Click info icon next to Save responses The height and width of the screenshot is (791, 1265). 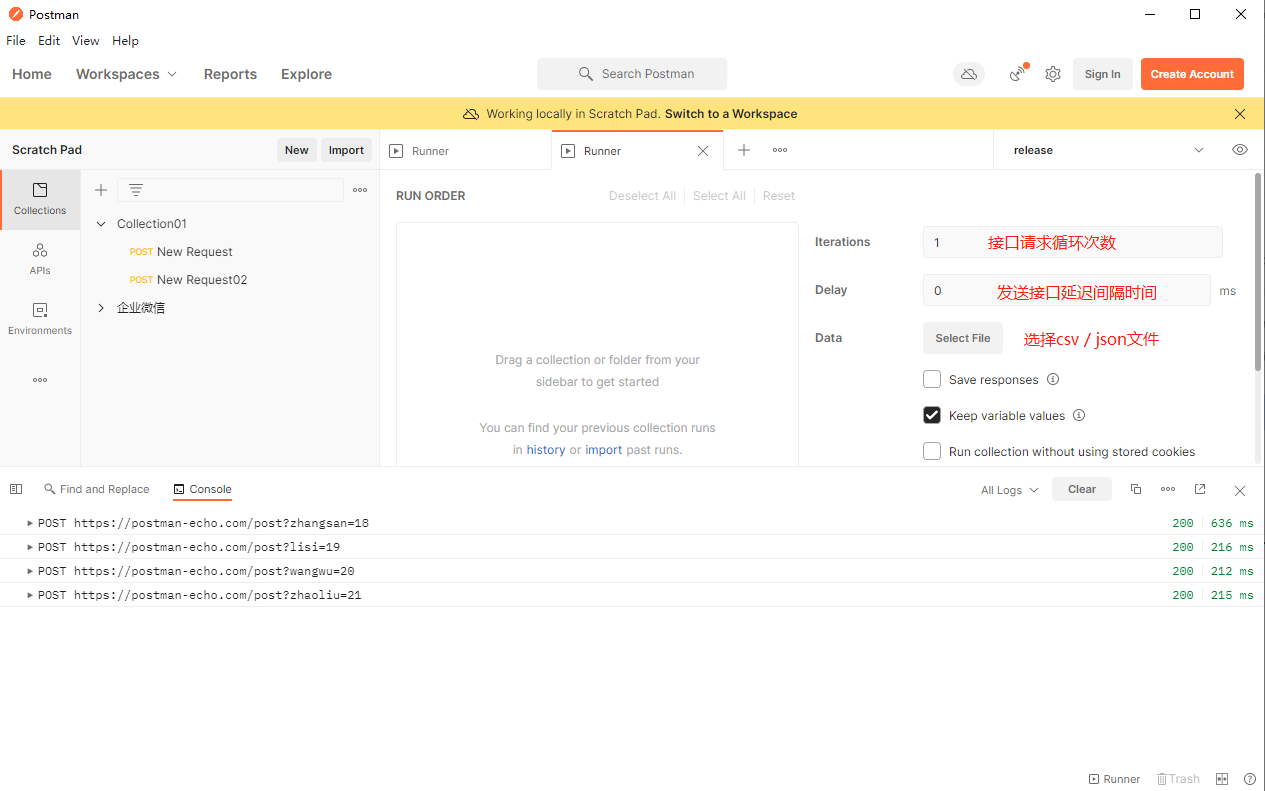point(1053,379)
